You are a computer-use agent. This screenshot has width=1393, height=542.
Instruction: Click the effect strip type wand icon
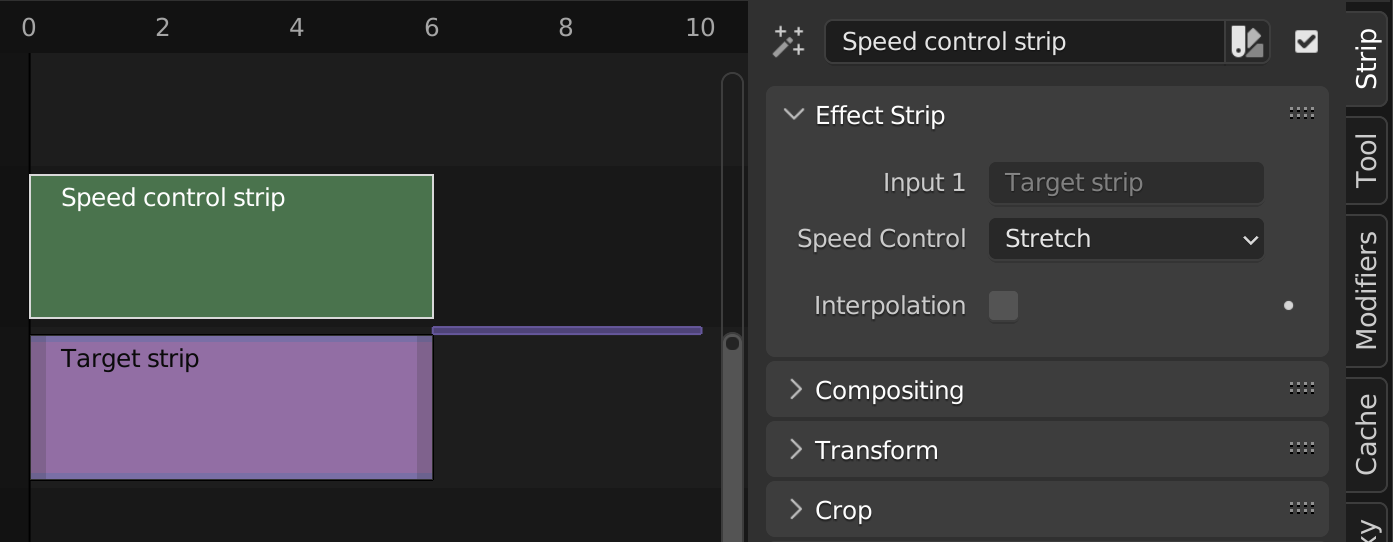coord(789,42)
